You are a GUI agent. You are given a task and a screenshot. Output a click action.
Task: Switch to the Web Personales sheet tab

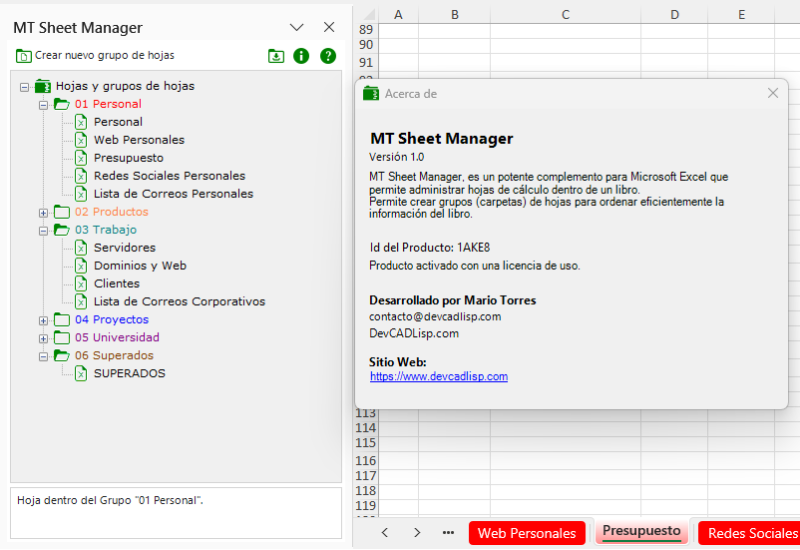527,533
